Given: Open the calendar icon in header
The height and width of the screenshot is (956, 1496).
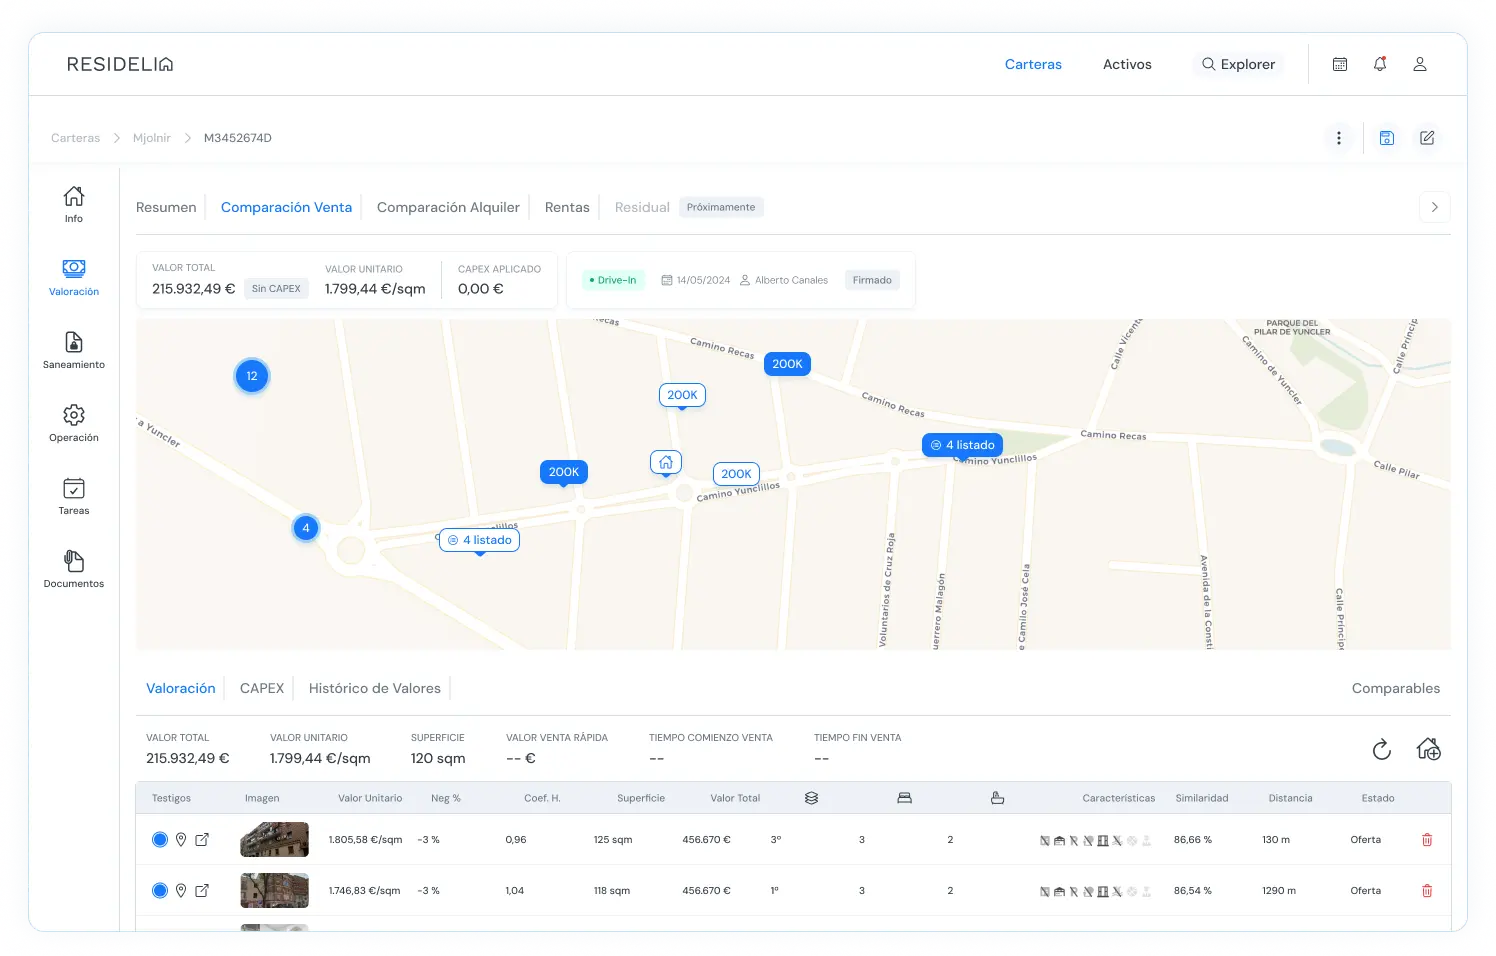Looking at the screenshot, I should coord(1340,64).
